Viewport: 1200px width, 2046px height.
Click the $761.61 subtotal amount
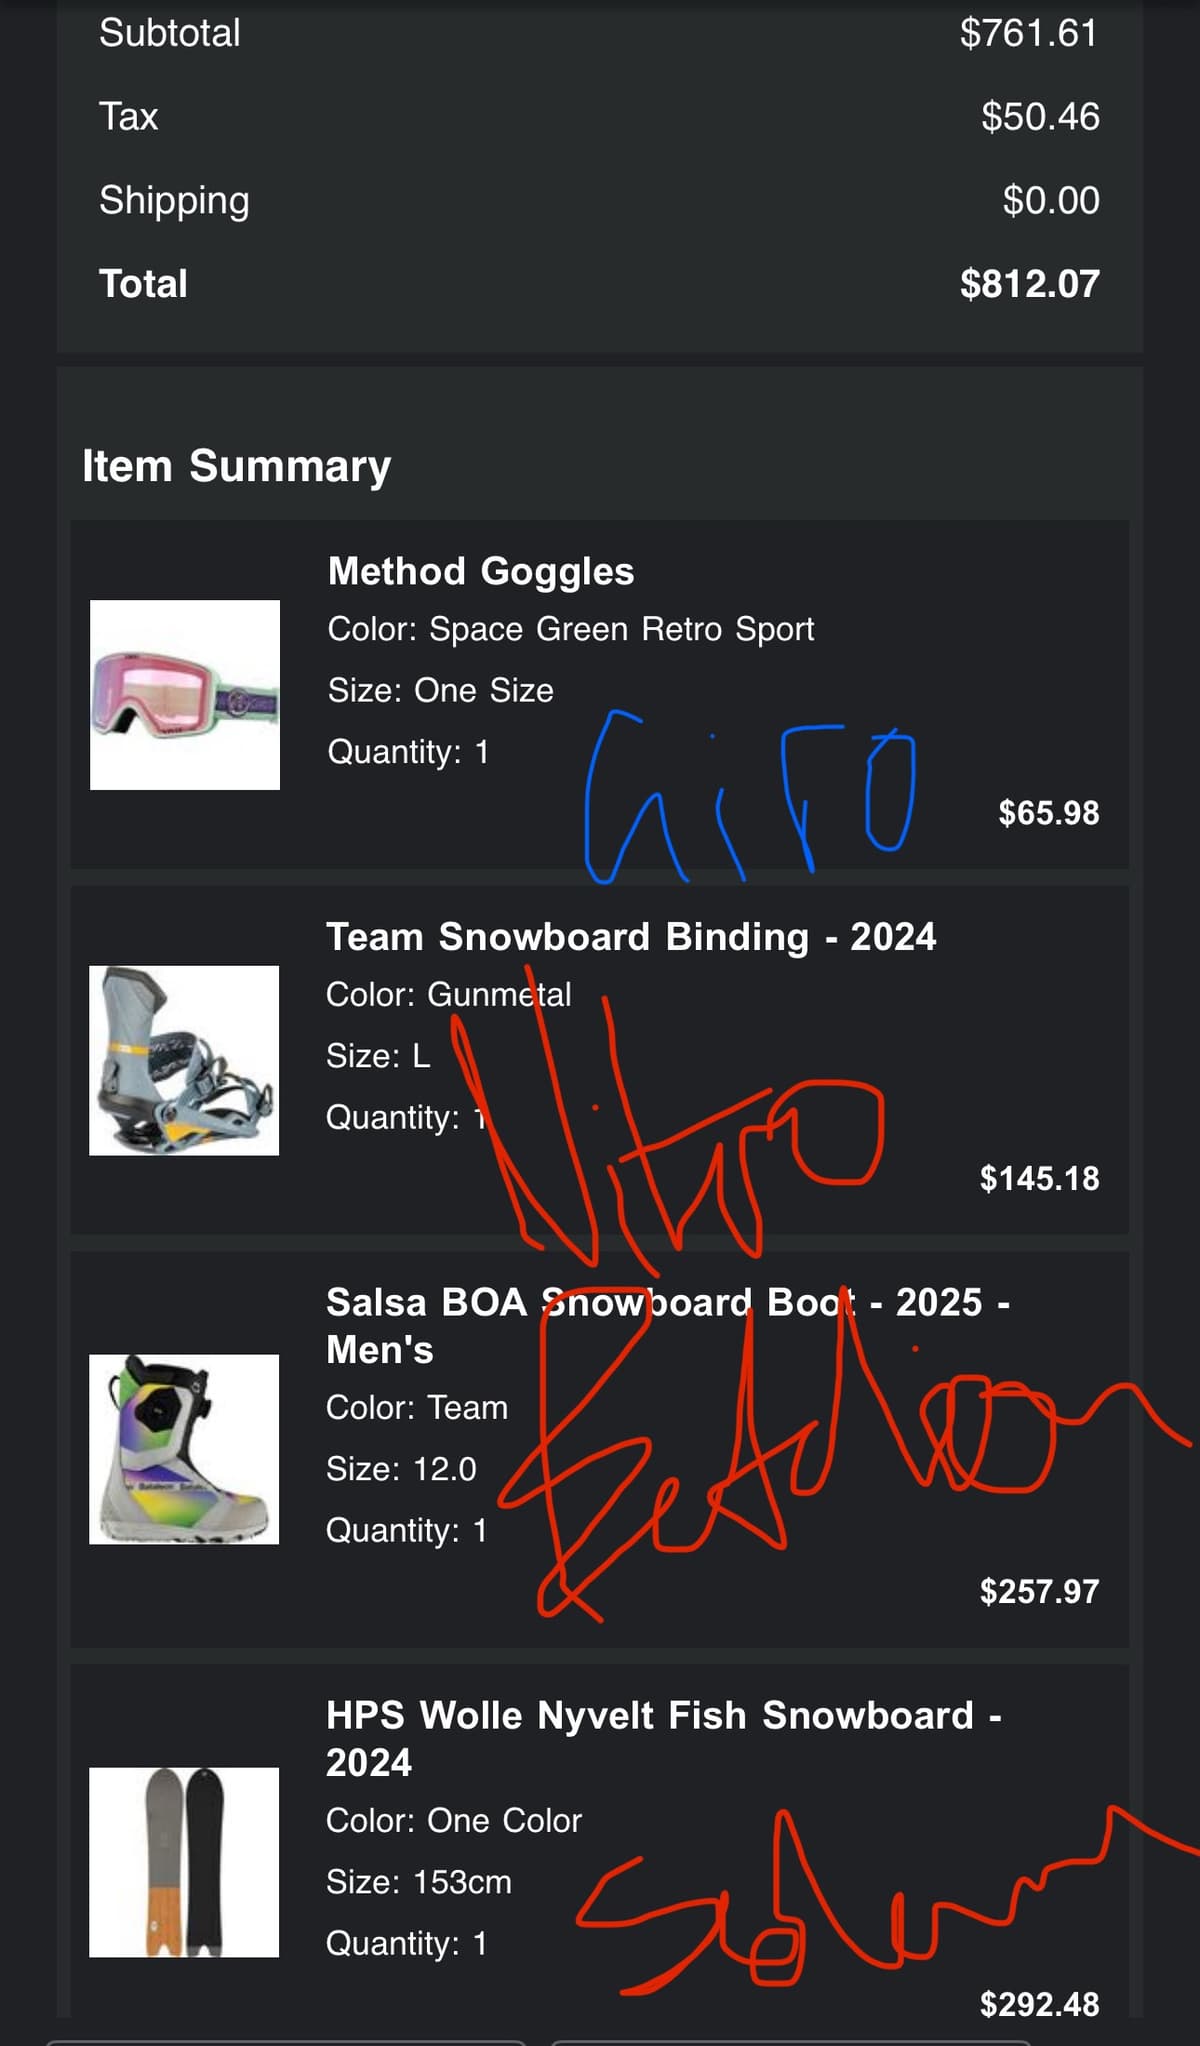point(1028,33)
